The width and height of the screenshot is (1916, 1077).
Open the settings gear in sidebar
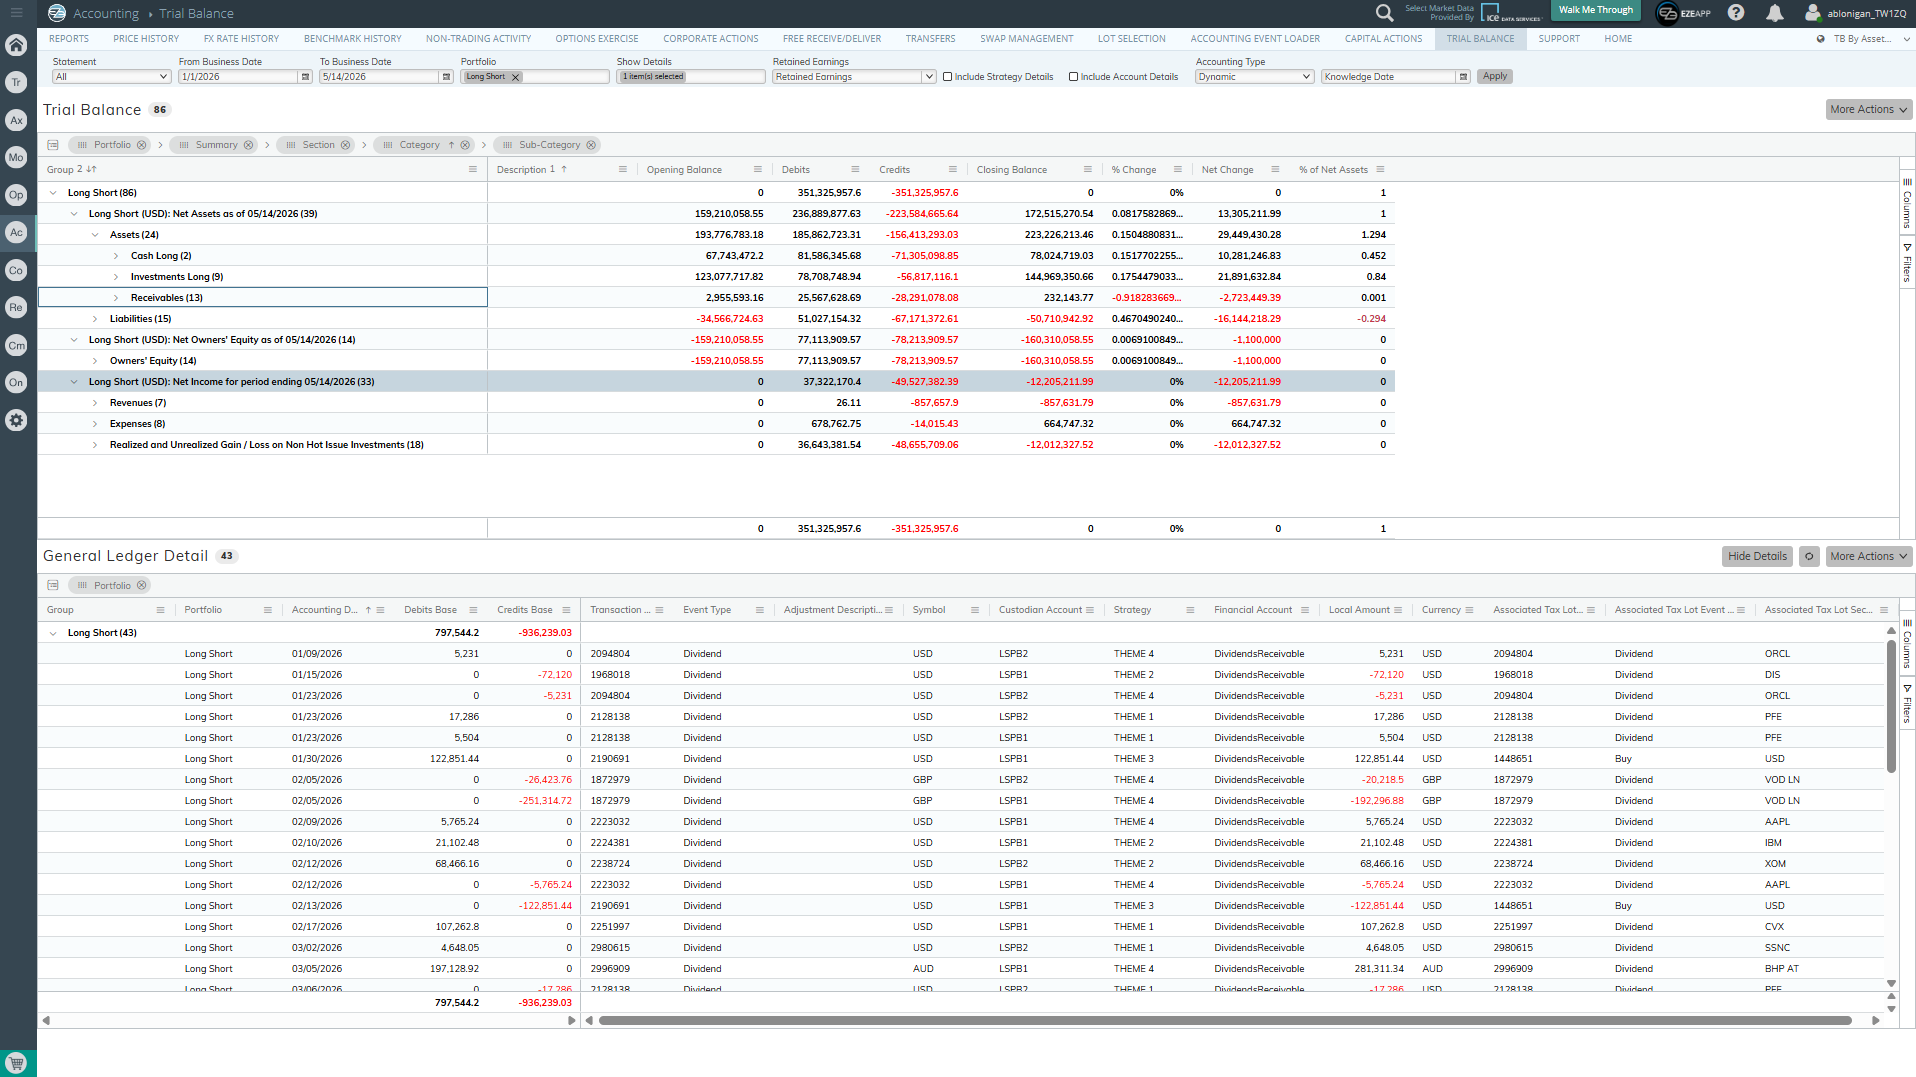point(16,420)
